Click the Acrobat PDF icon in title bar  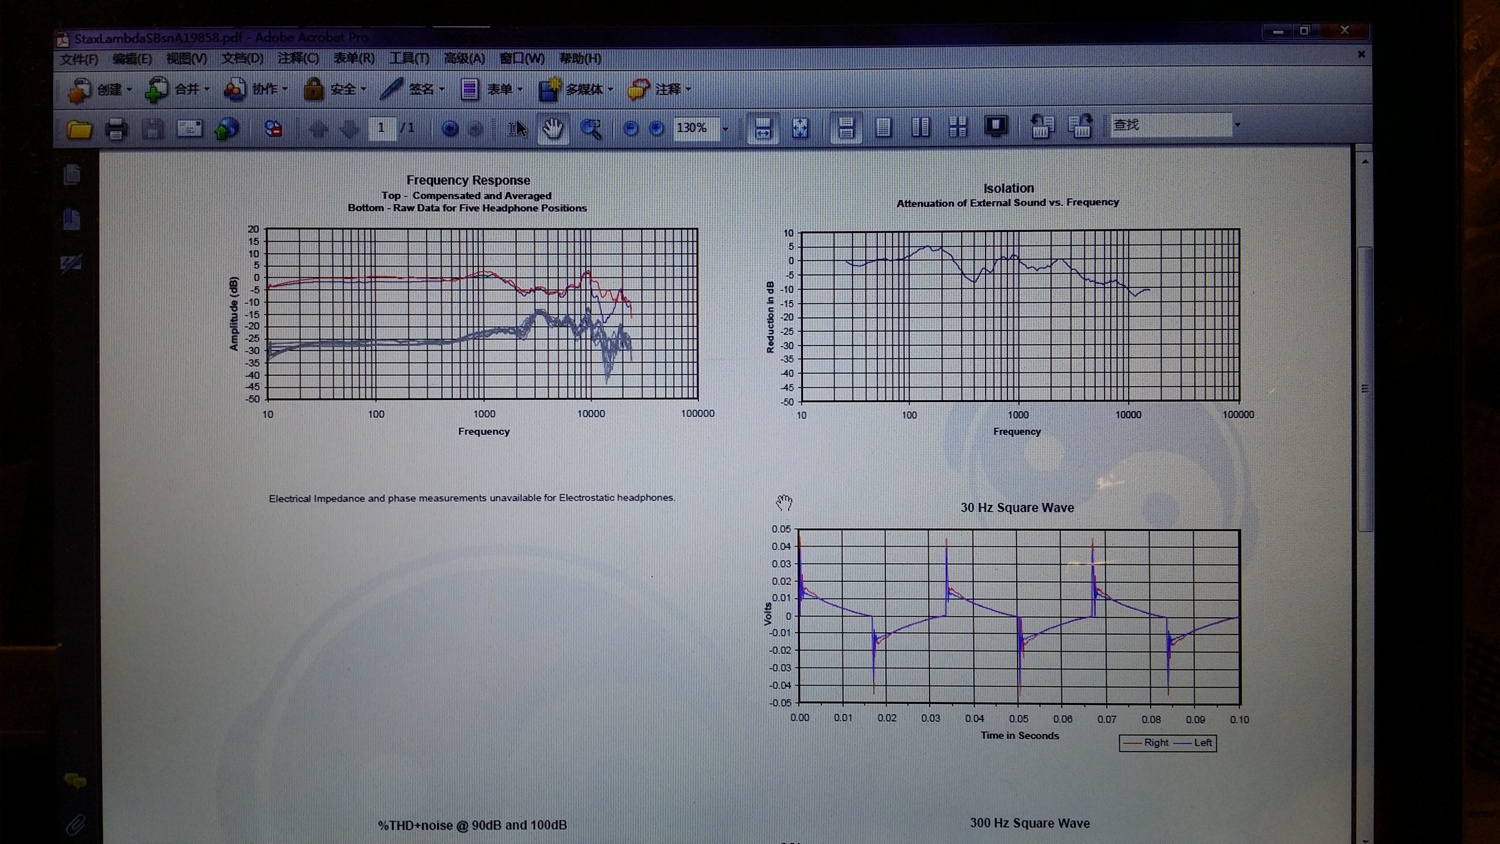pos(63,39)
